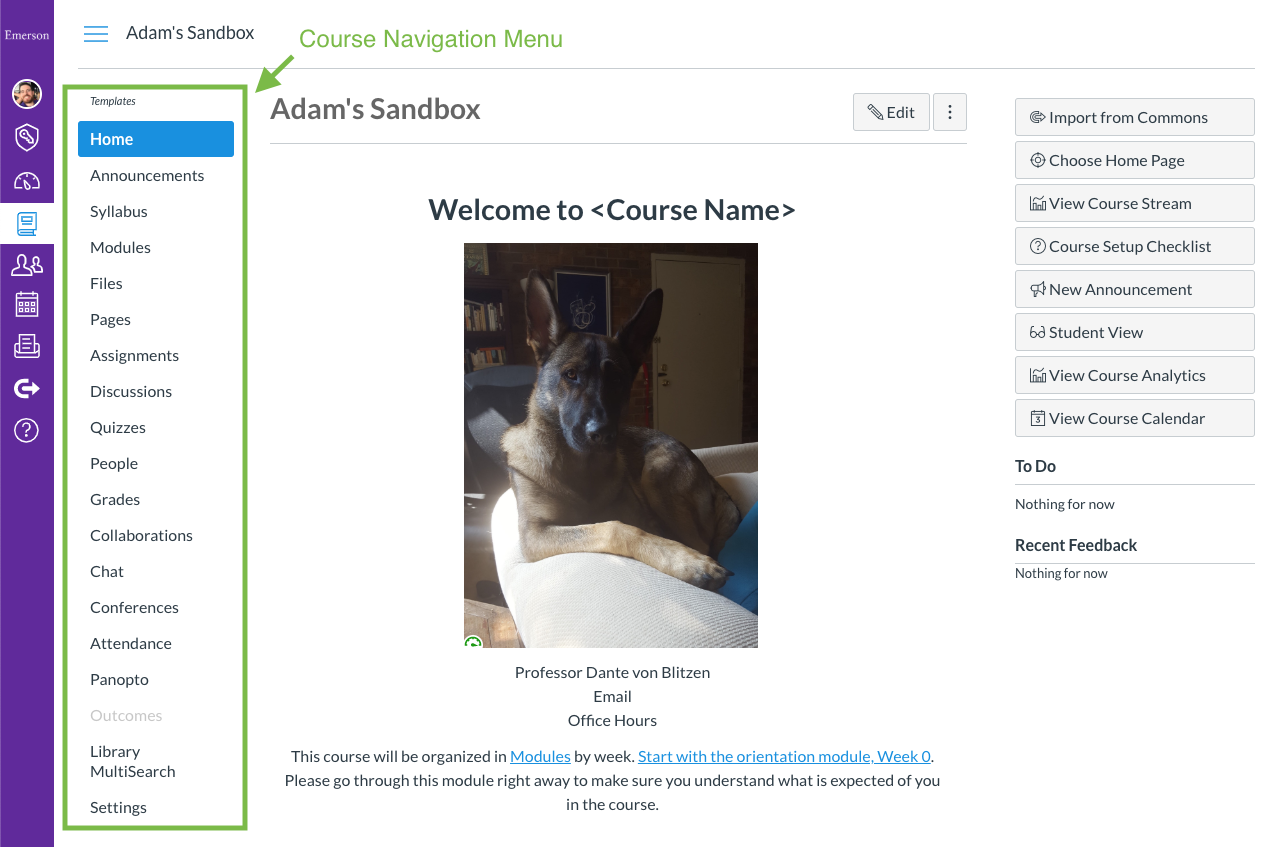Viewport: 1271px width, 847px height.
Task: Go to Pages in the course menu
Action: [110, 319]
